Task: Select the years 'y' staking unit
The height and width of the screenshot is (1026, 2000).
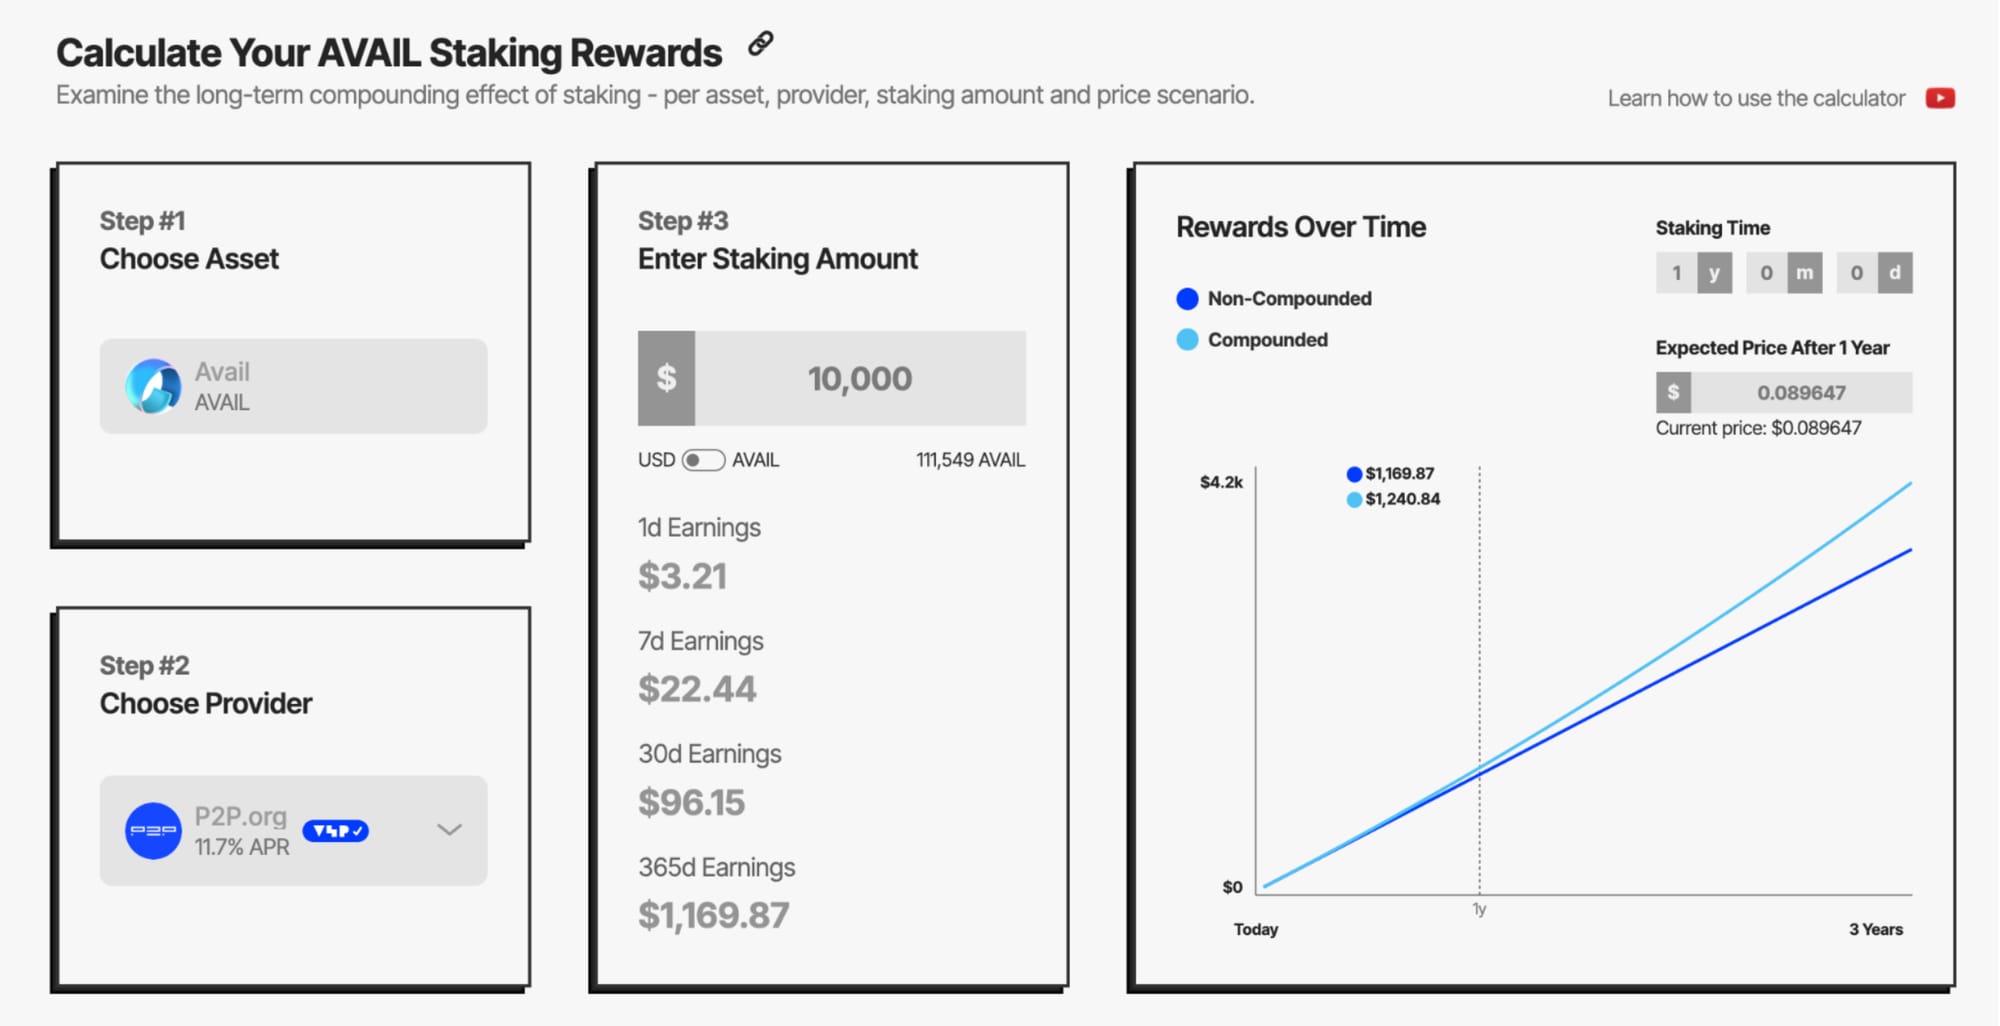Action: [1714, 273]
